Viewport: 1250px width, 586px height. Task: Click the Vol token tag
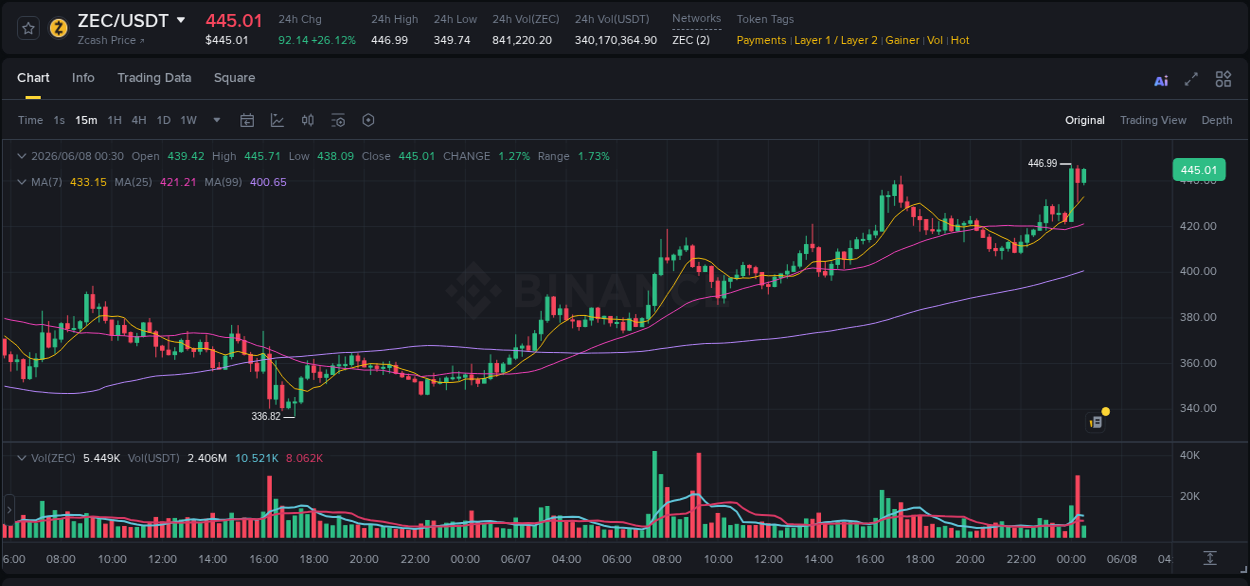[935, 40]
